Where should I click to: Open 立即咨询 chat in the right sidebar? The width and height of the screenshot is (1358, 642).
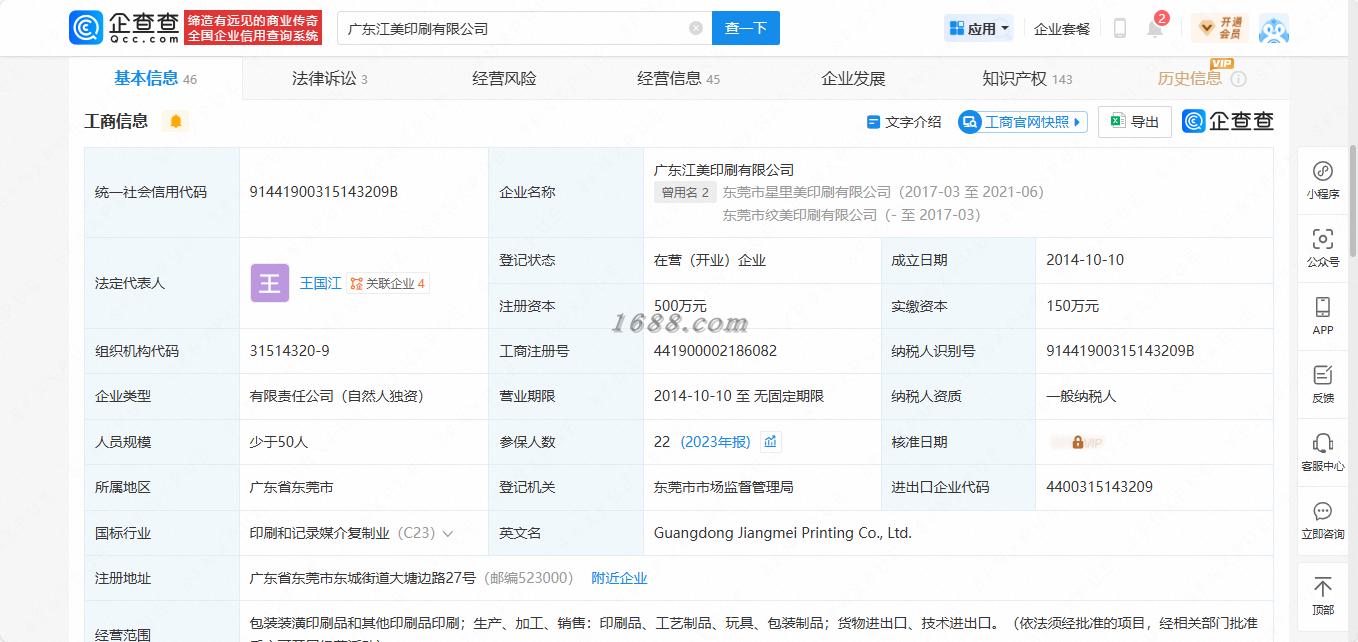point(1323,520)
